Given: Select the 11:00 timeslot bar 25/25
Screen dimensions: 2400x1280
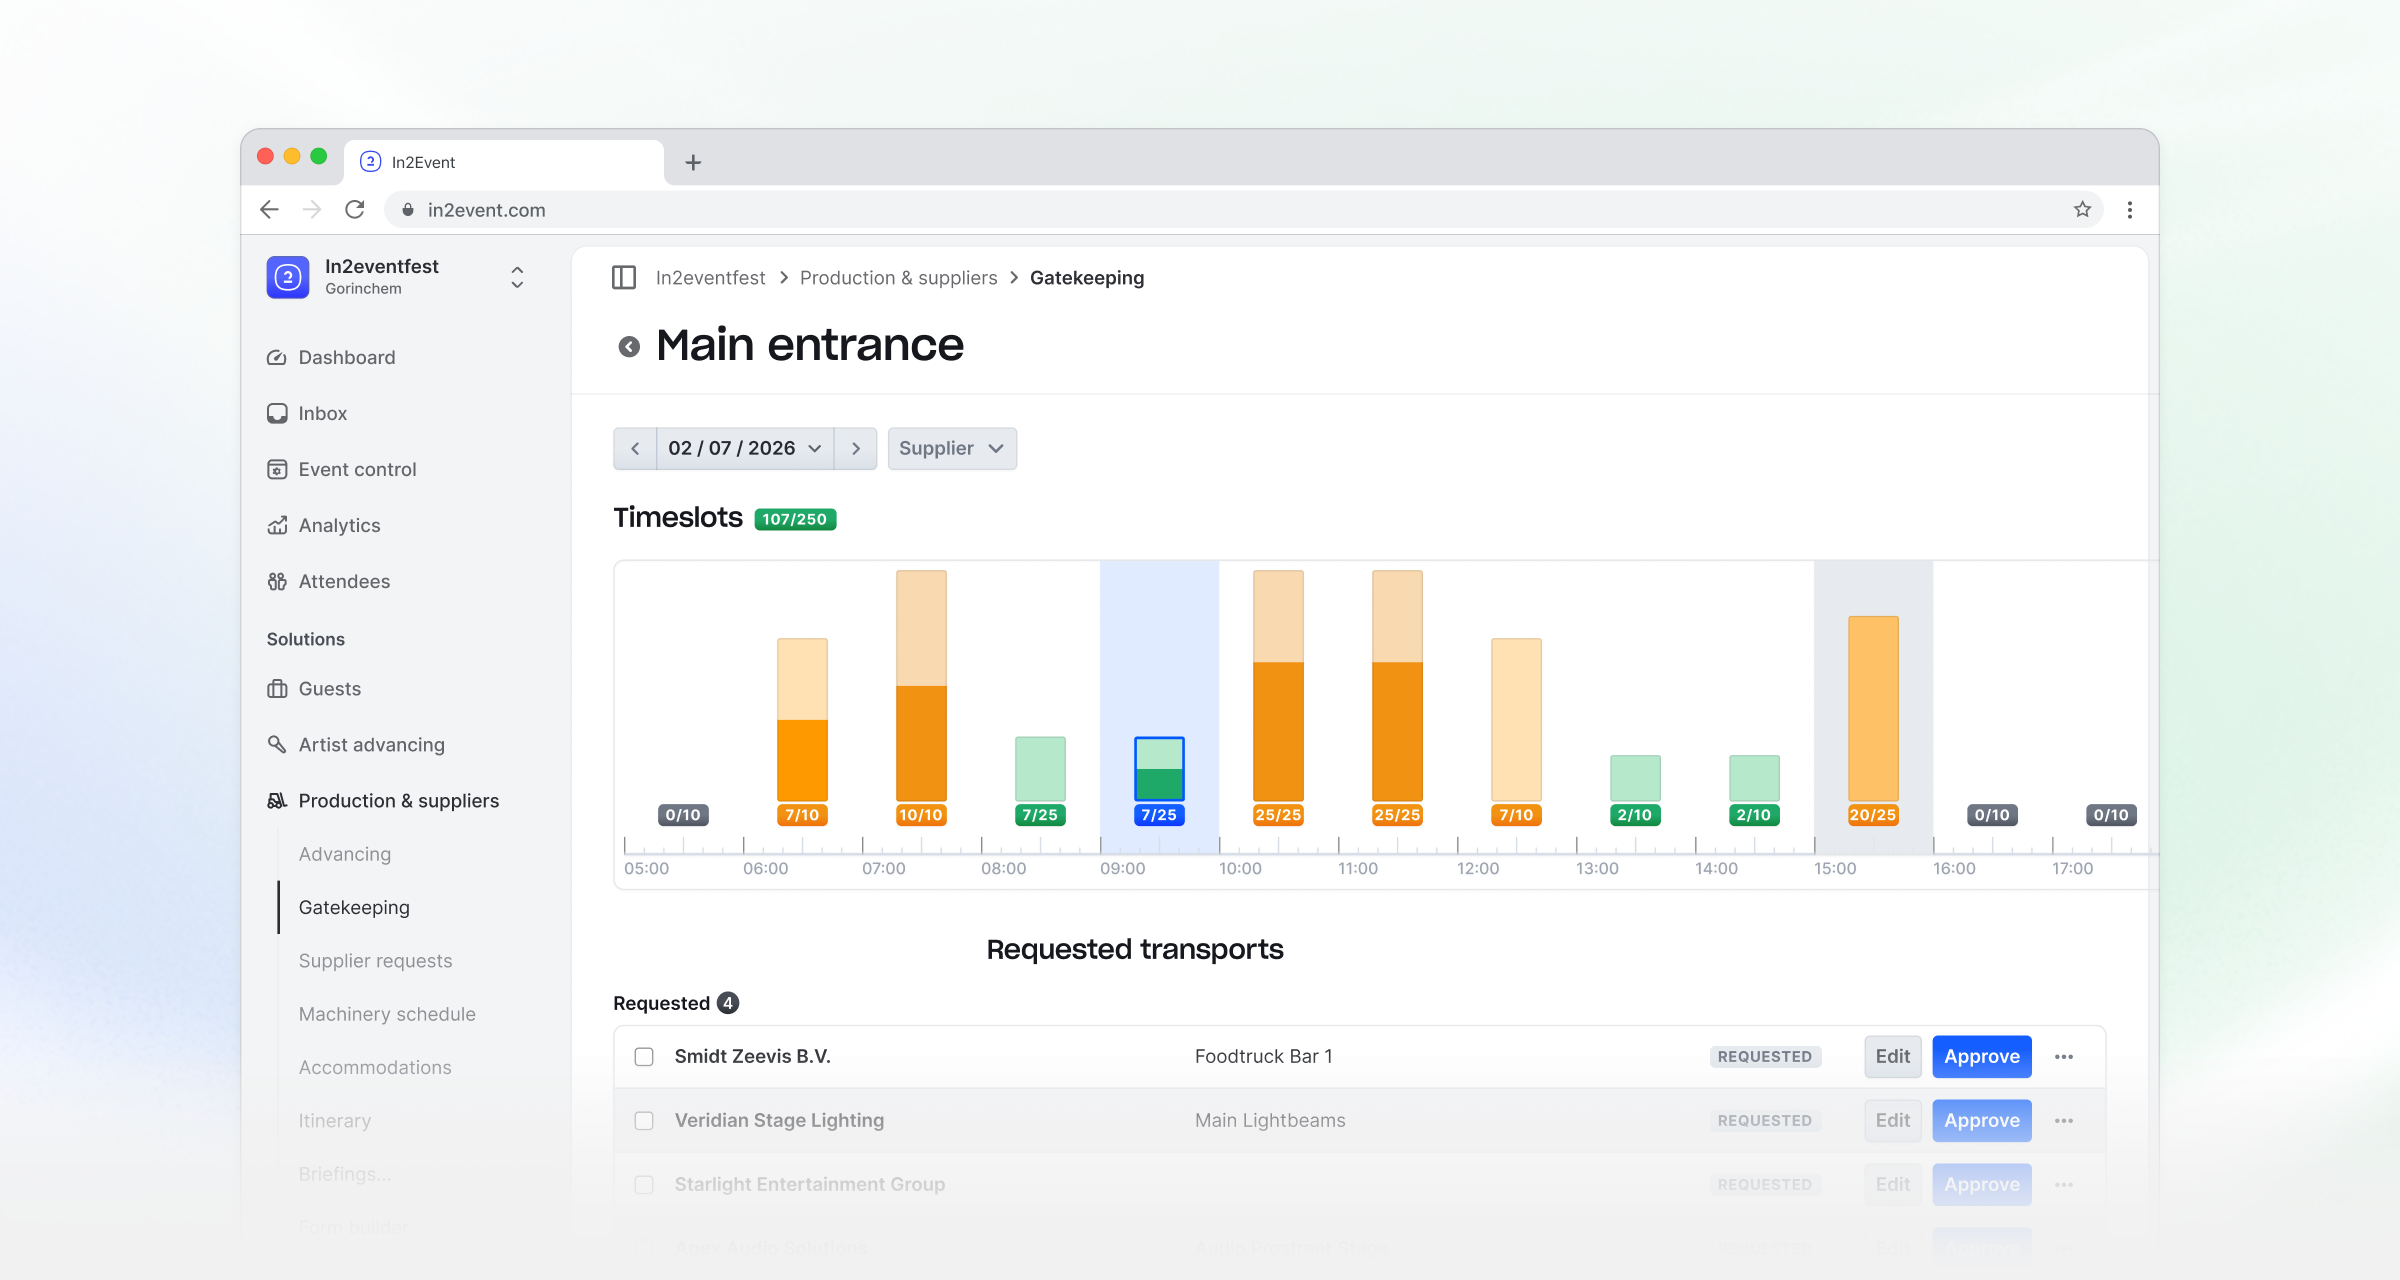Looking at the screenshot, I should [x=1397, y=685].
